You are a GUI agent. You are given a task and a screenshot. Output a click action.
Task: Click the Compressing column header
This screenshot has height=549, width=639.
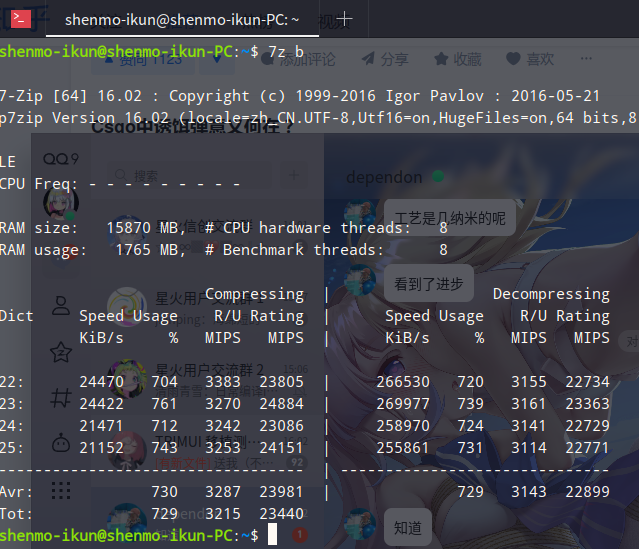pos(254,294)
